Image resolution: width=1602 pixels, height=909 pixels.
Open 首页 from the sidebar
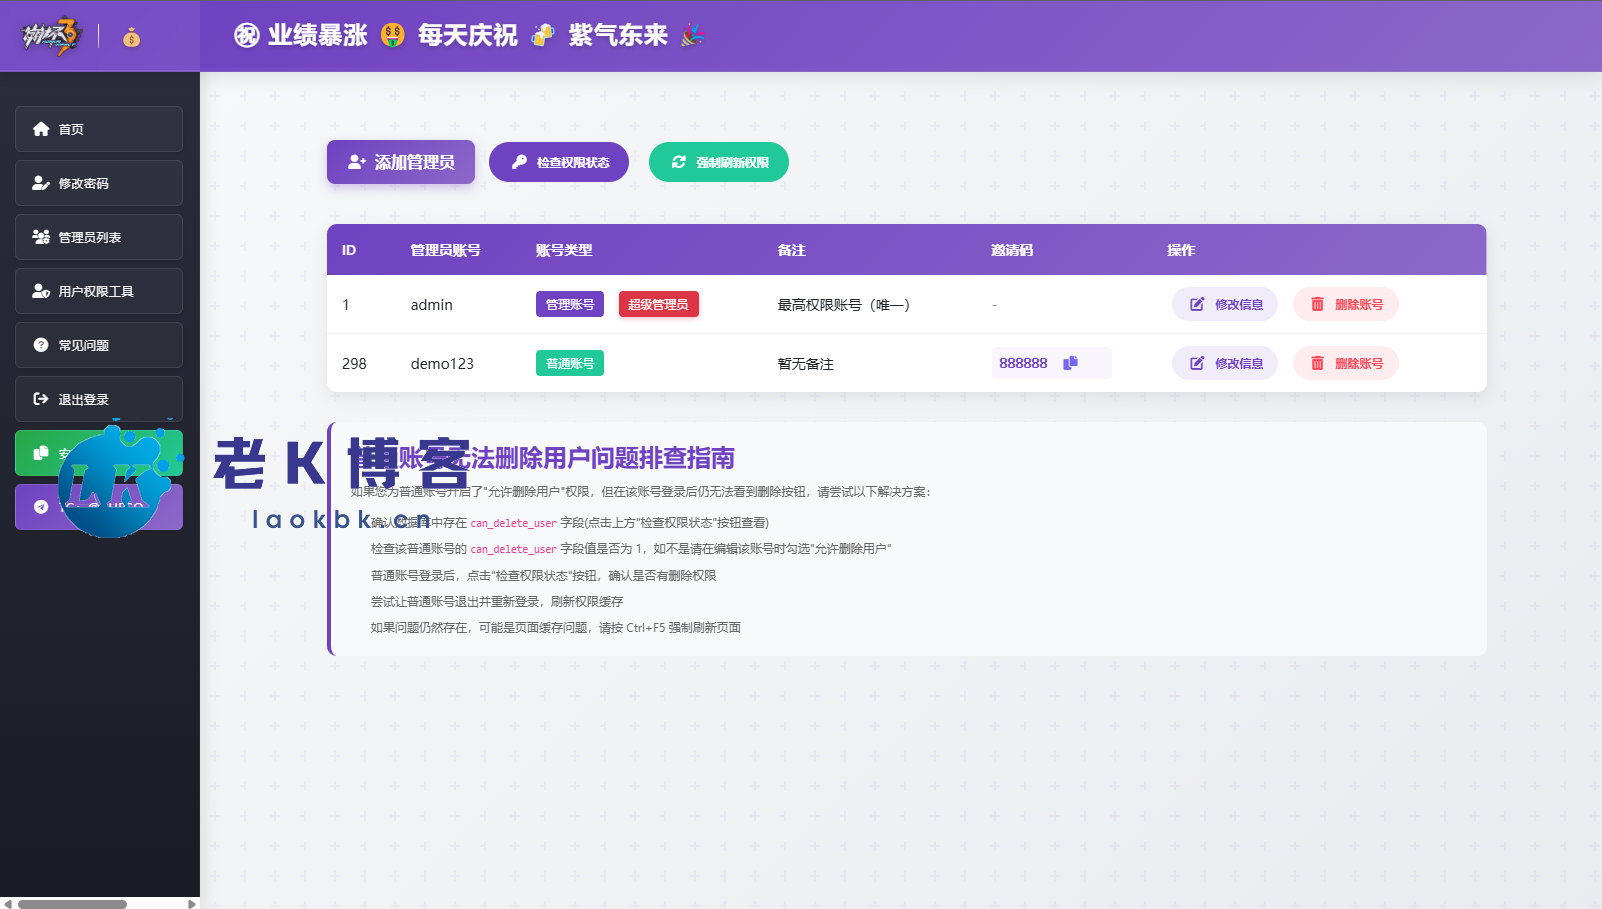click(x=98, y=129)
